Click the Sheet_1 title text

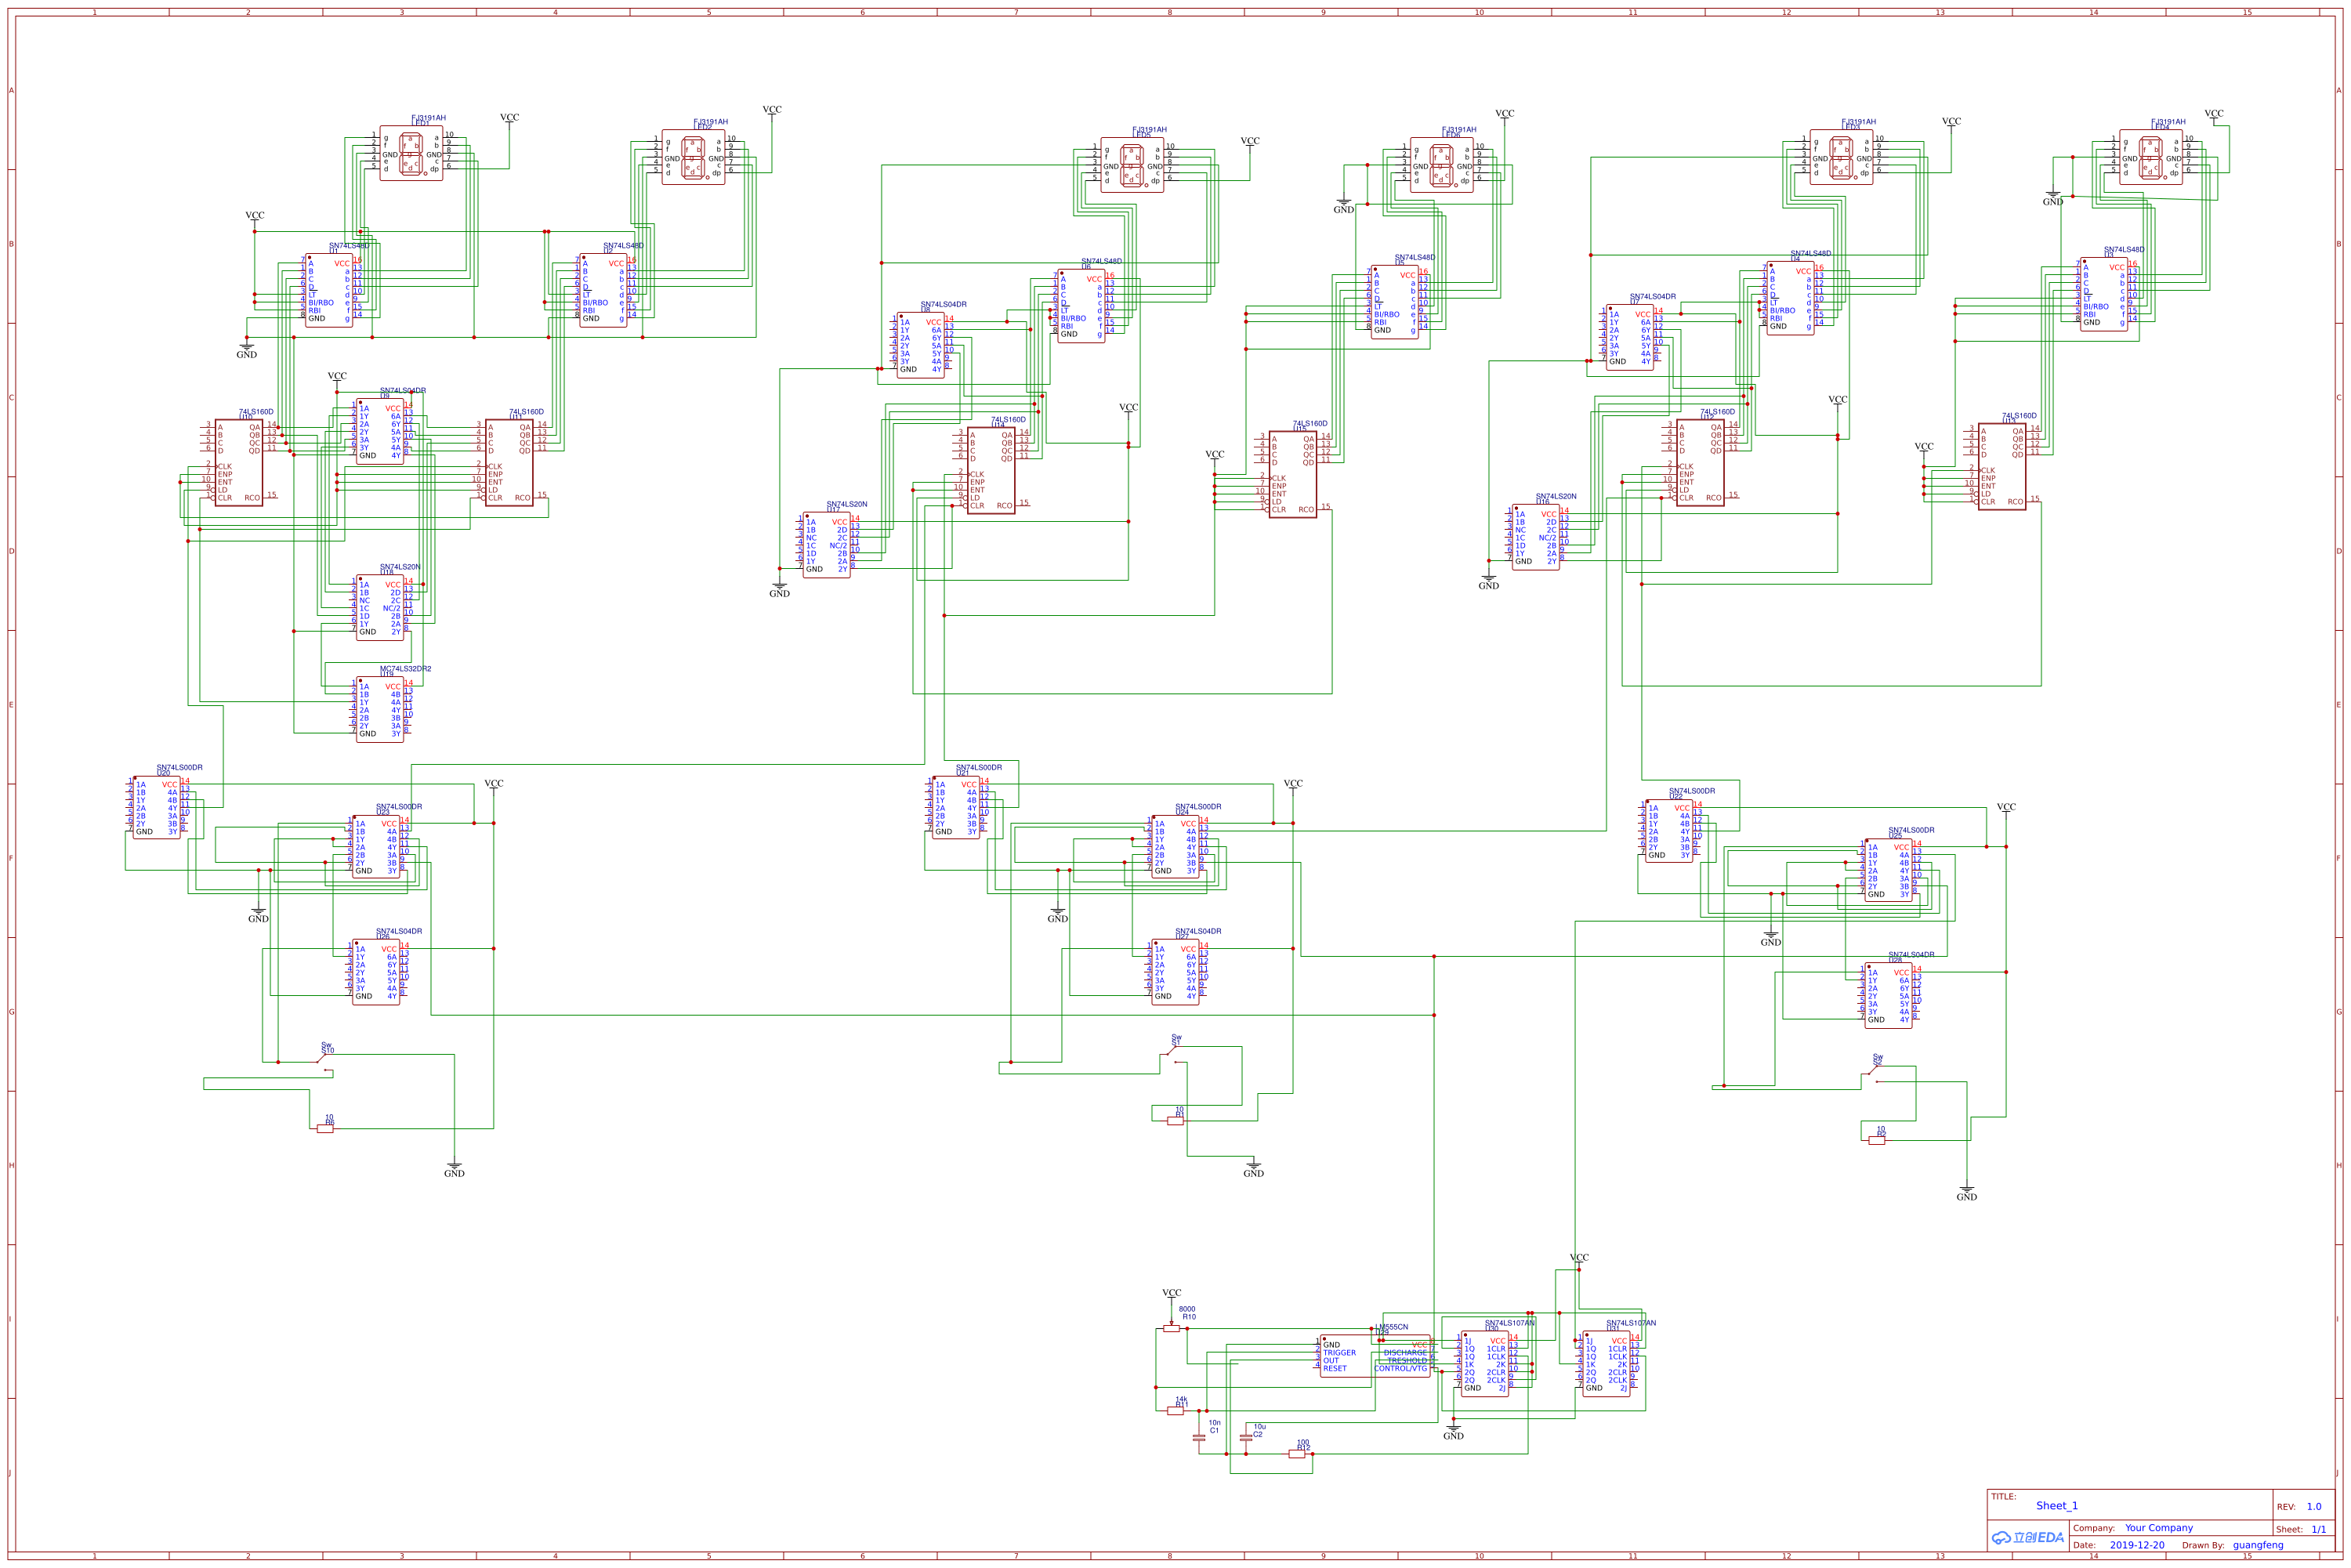[2056, 1505]
